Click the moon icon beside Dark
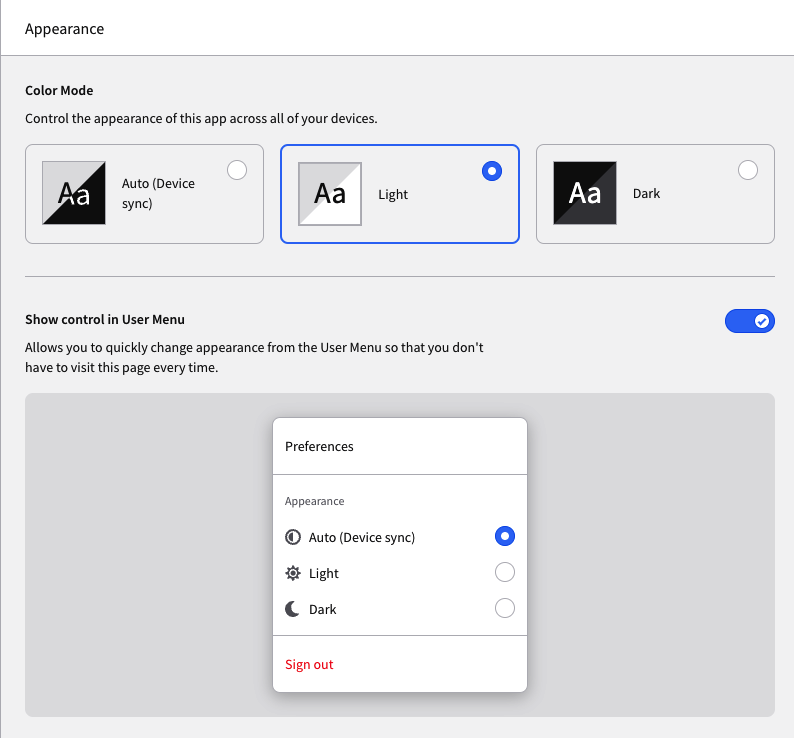Image resolution: width=794 pixels, height=738 pixels. pos(292,609)
